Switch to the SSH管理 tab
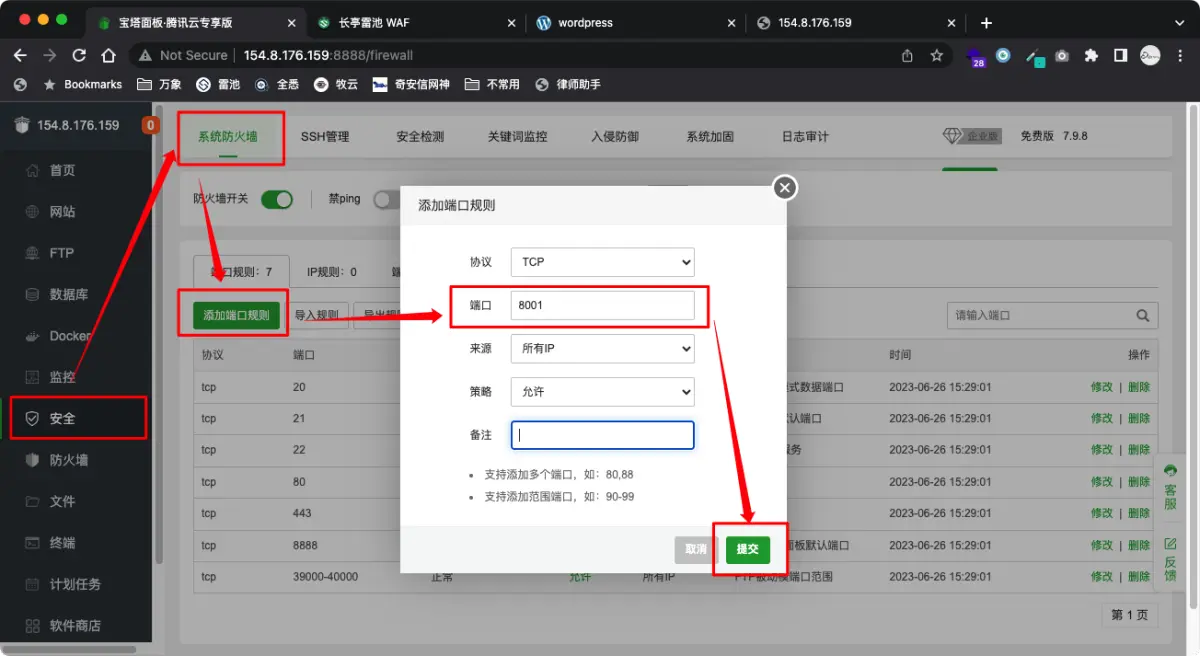Viewport: 1200px width, 656px height. pos(325,137)
